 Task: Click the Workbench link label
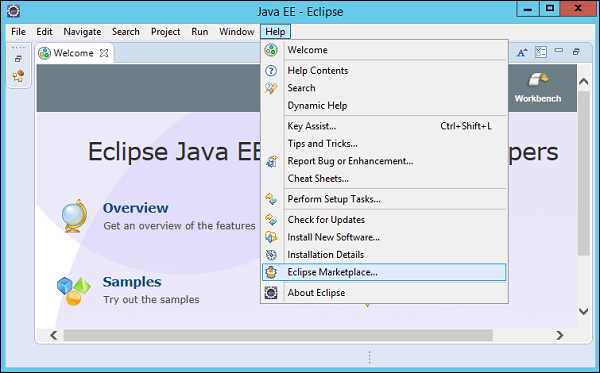538,99
